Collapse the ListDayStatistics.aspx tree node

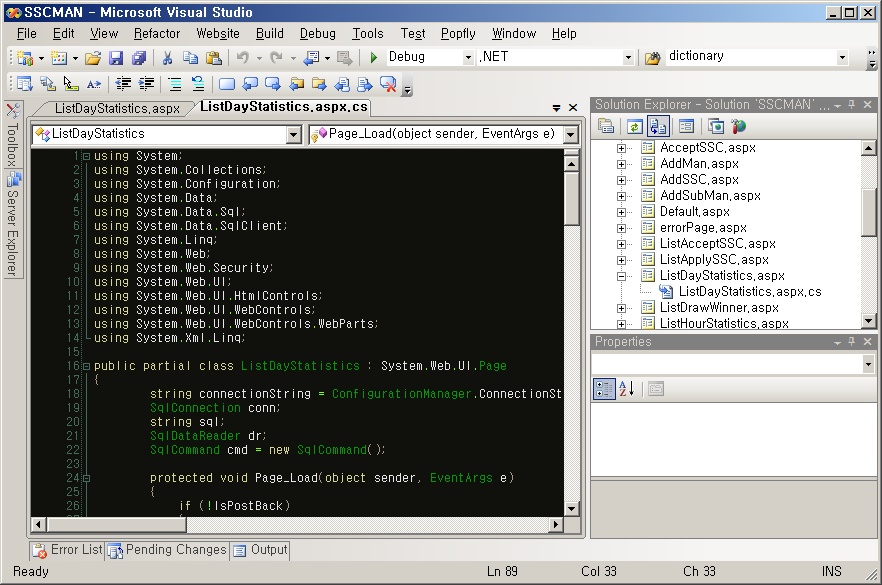[621, 276]
